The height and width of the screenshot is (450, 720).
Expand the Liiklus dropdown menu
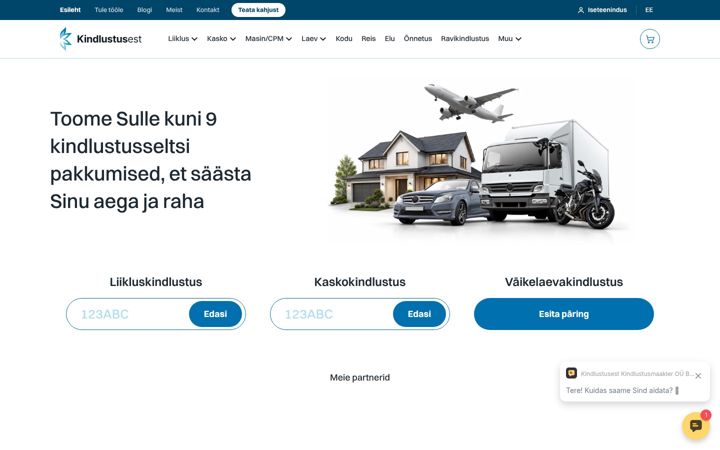tap(182, 39)
